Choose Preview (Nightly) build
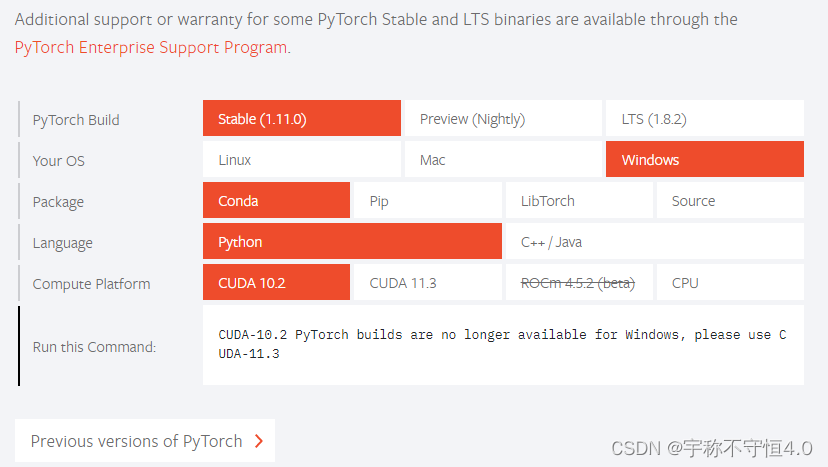The width and height of the screenshot is (828, 467). [502, 119]
